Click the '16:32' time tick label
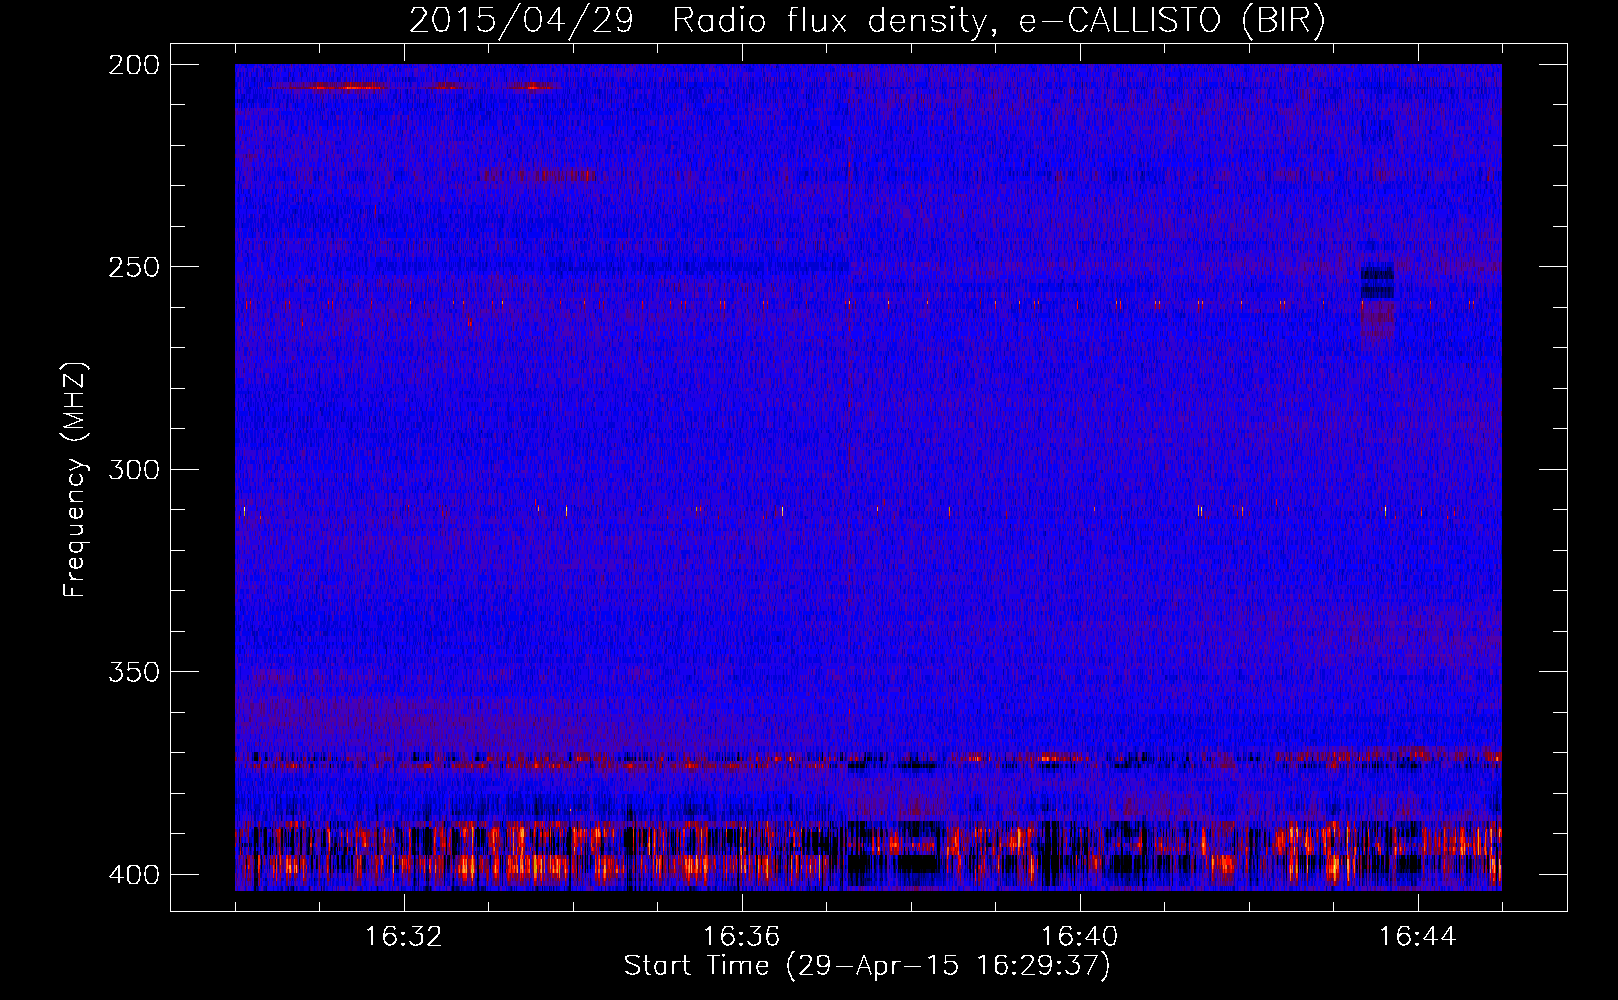This screenshot has height=1000, width=1618. [x=404, y=937]
